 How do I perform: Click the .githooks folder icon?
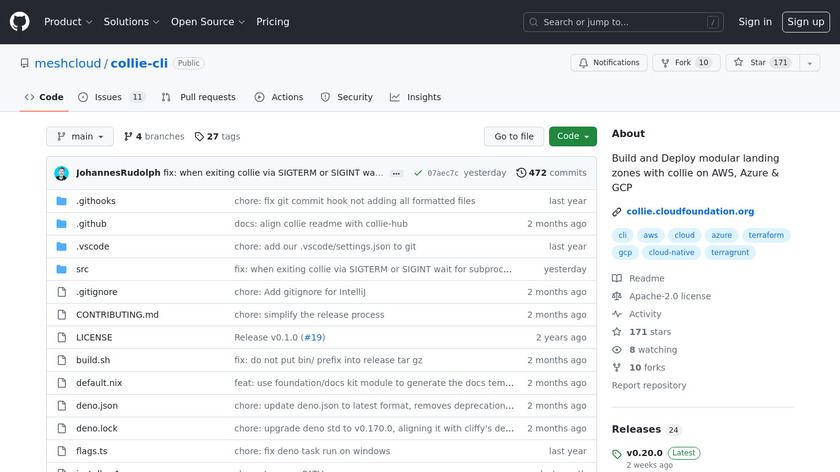[x=62, y=201]
